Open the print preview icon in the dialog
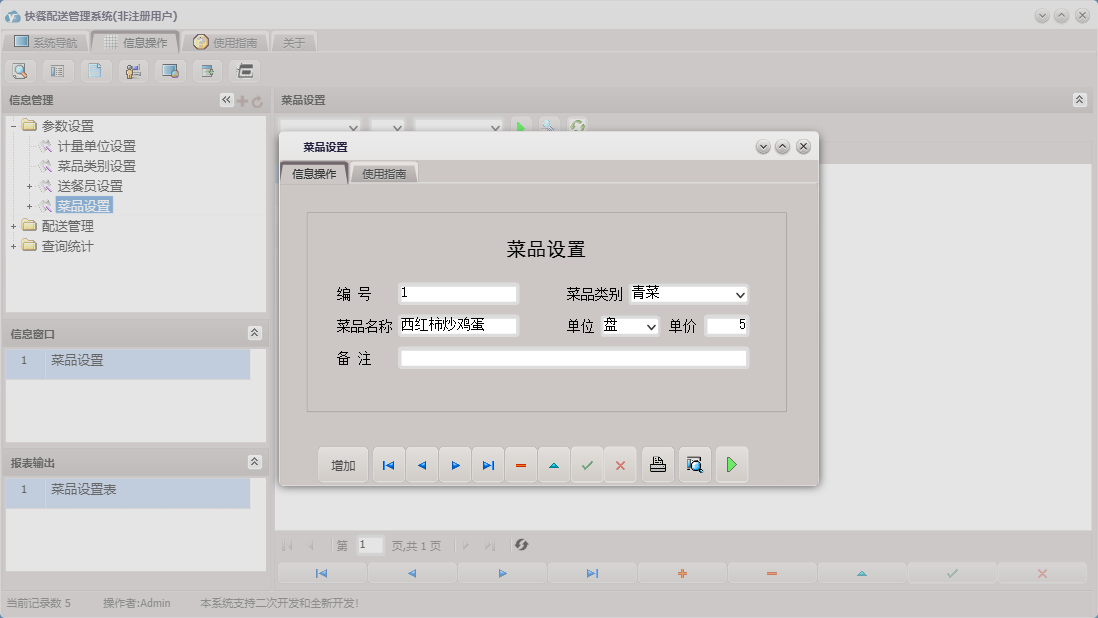 pyautogui.click(x=694, y=464)
